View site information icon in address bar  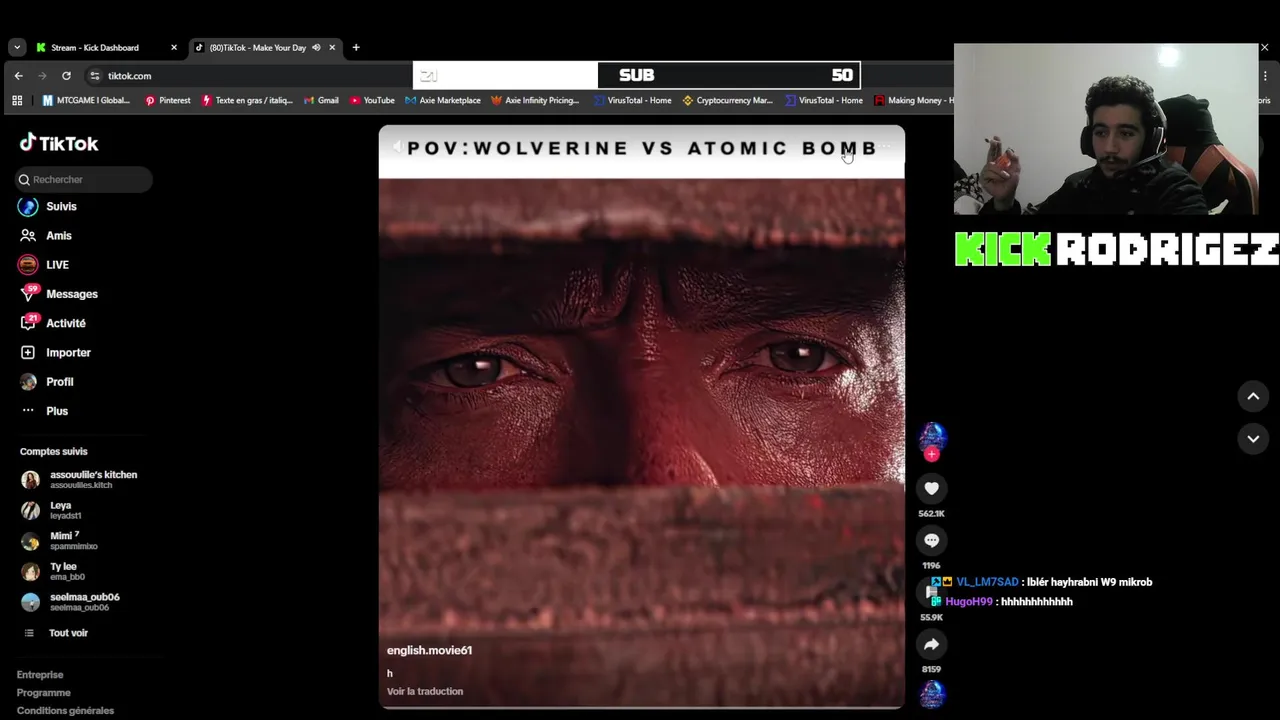tap(94, 76)
